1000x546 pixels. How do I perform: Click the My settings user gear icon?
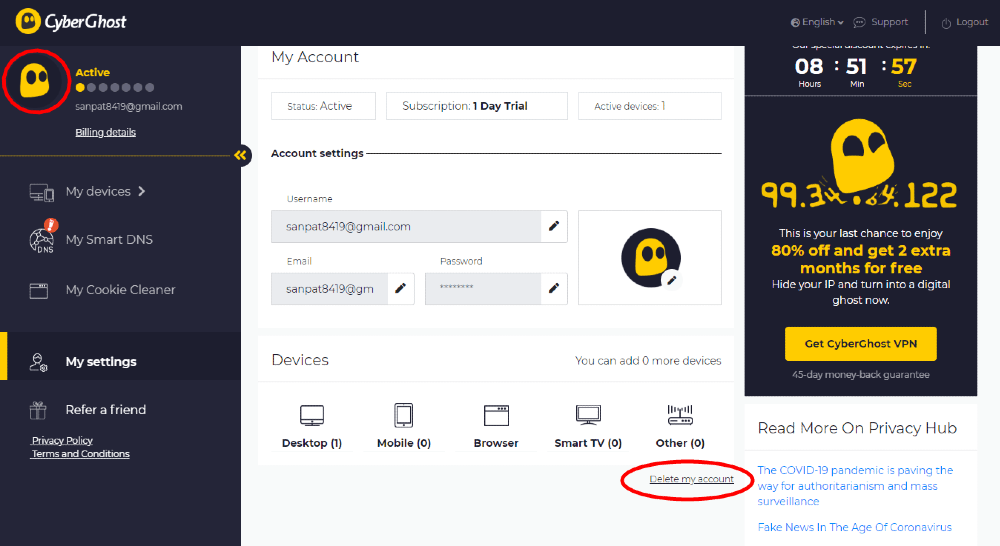[39, 362]
